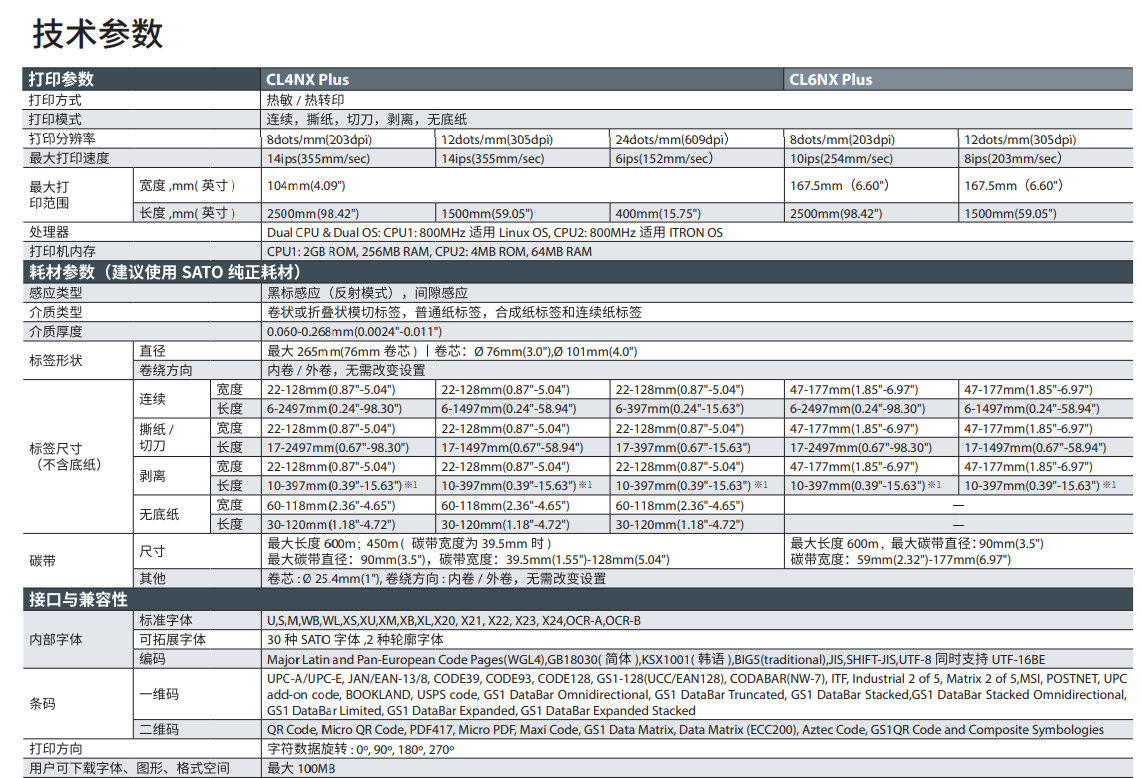Select the 最大 100MB value
1142x778 pixels.
pos(301,768)
